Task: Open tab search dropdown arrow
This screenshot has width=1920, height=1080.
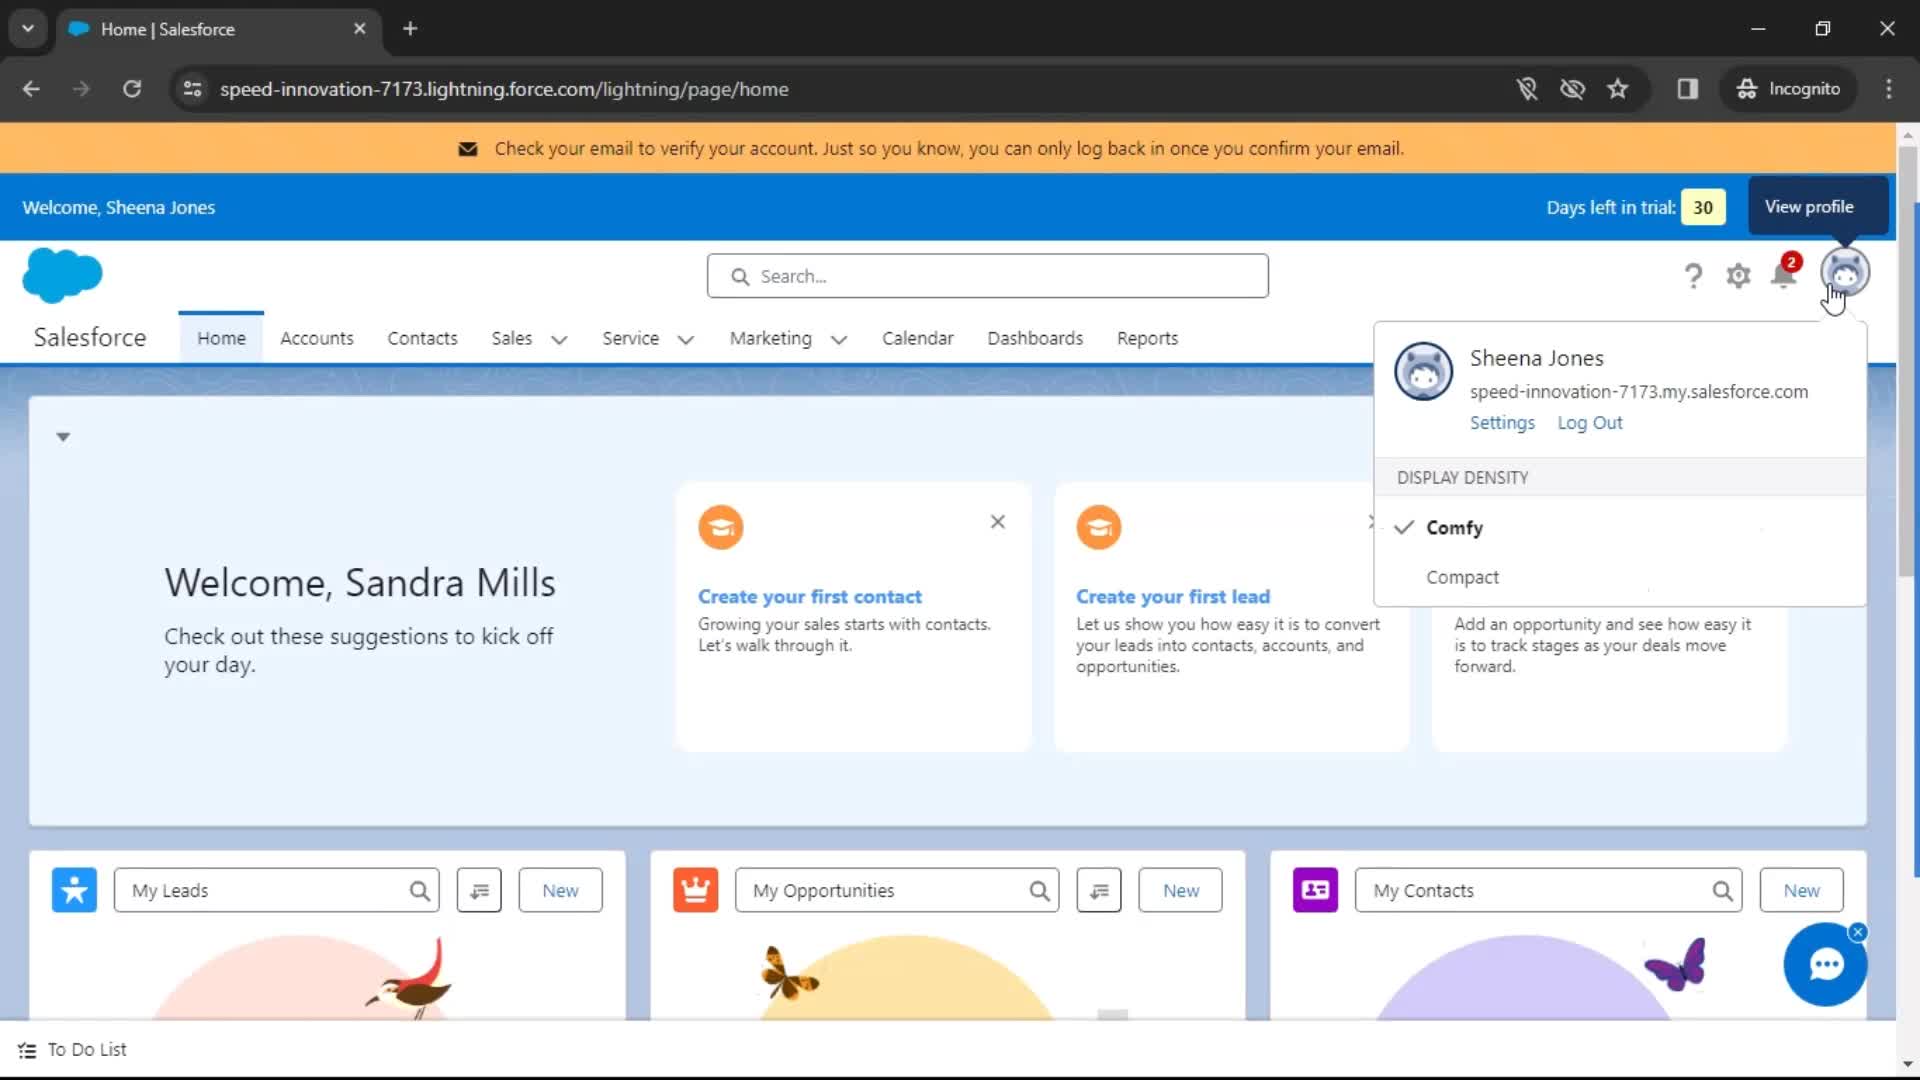Action: [x=28, y=29]
